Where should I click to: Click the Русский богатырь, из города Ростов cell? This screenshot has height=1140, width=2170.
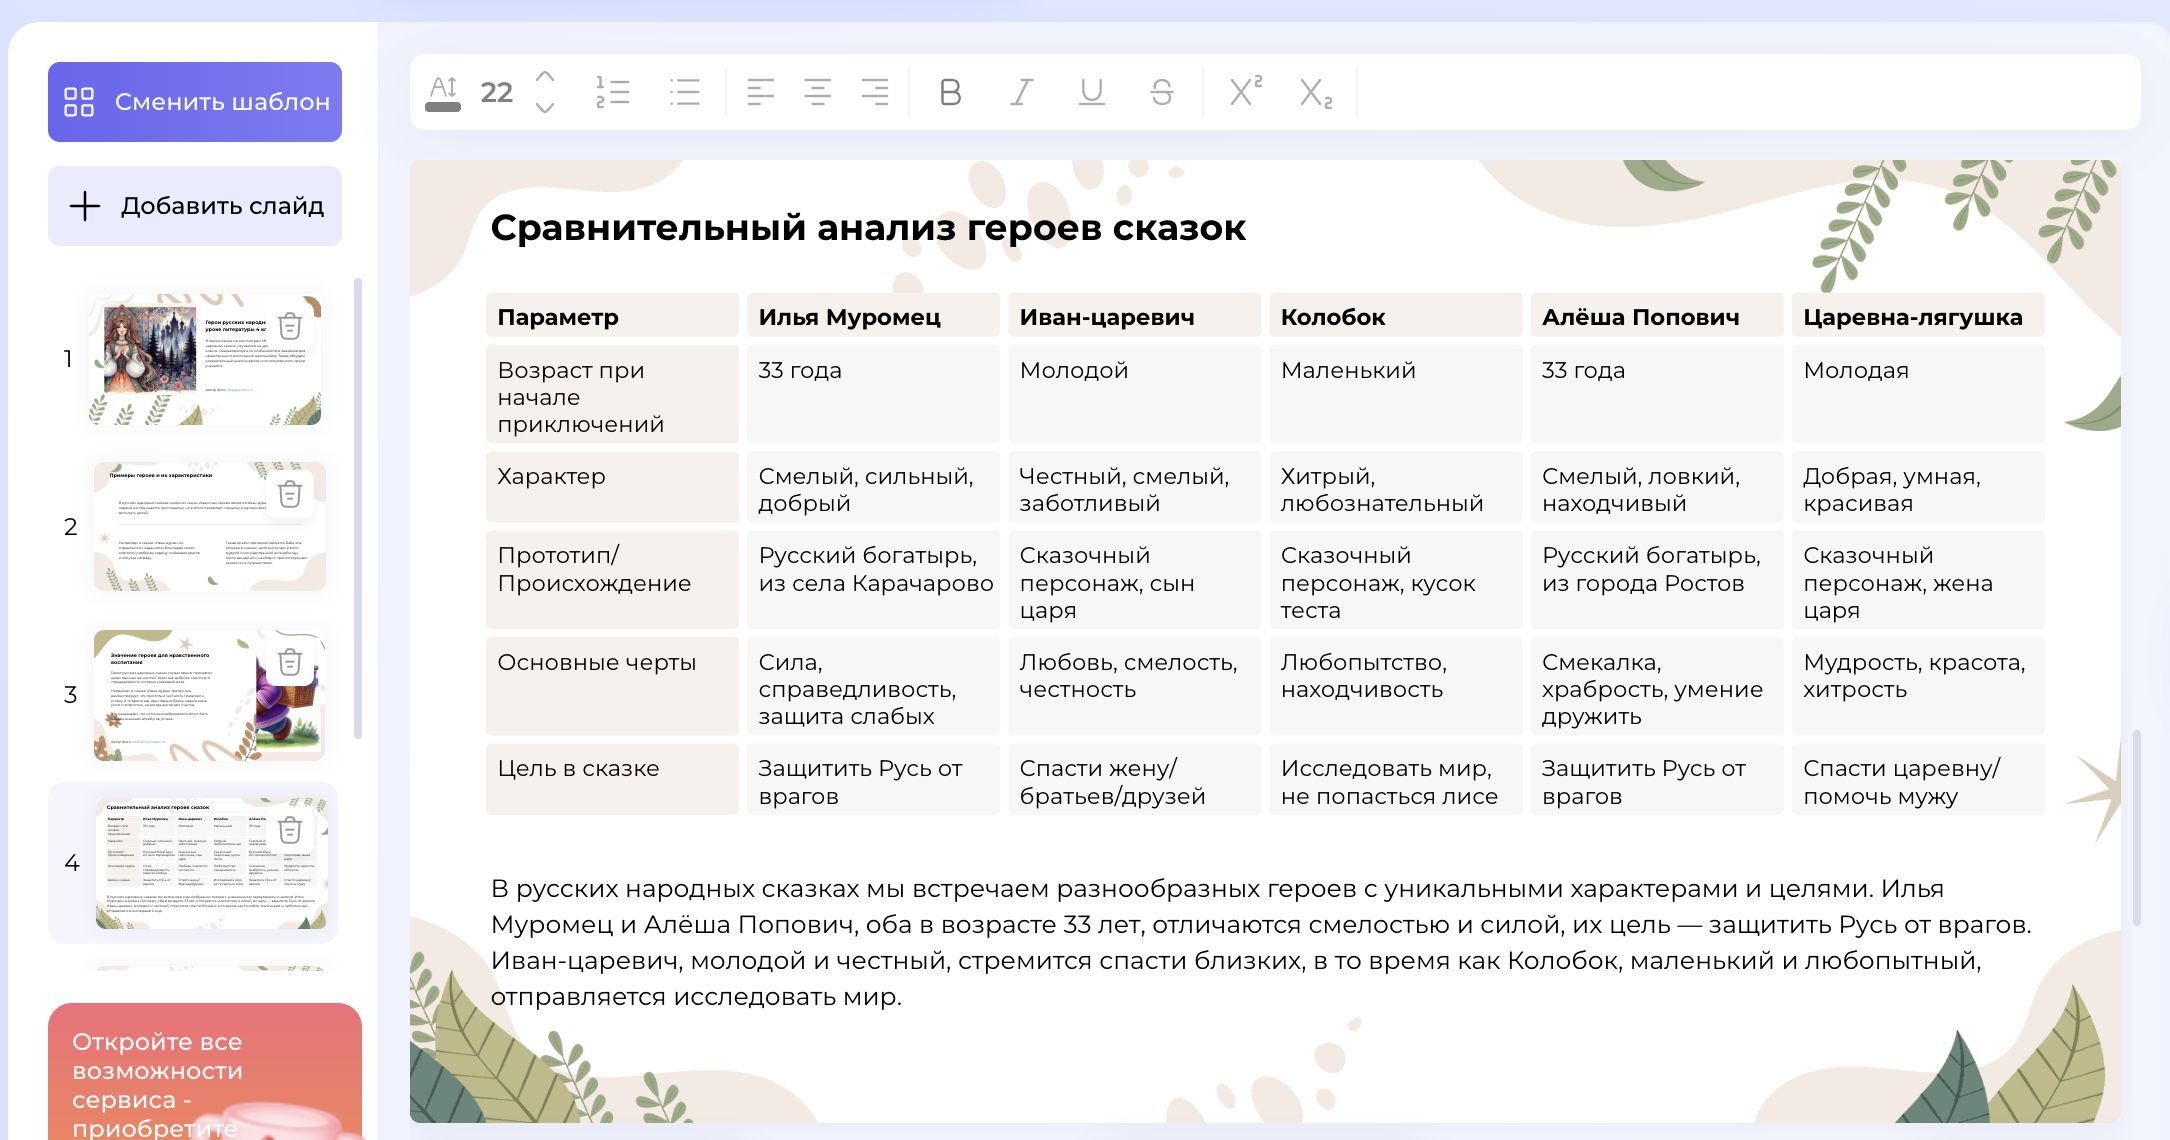(x=1657, y=581)
